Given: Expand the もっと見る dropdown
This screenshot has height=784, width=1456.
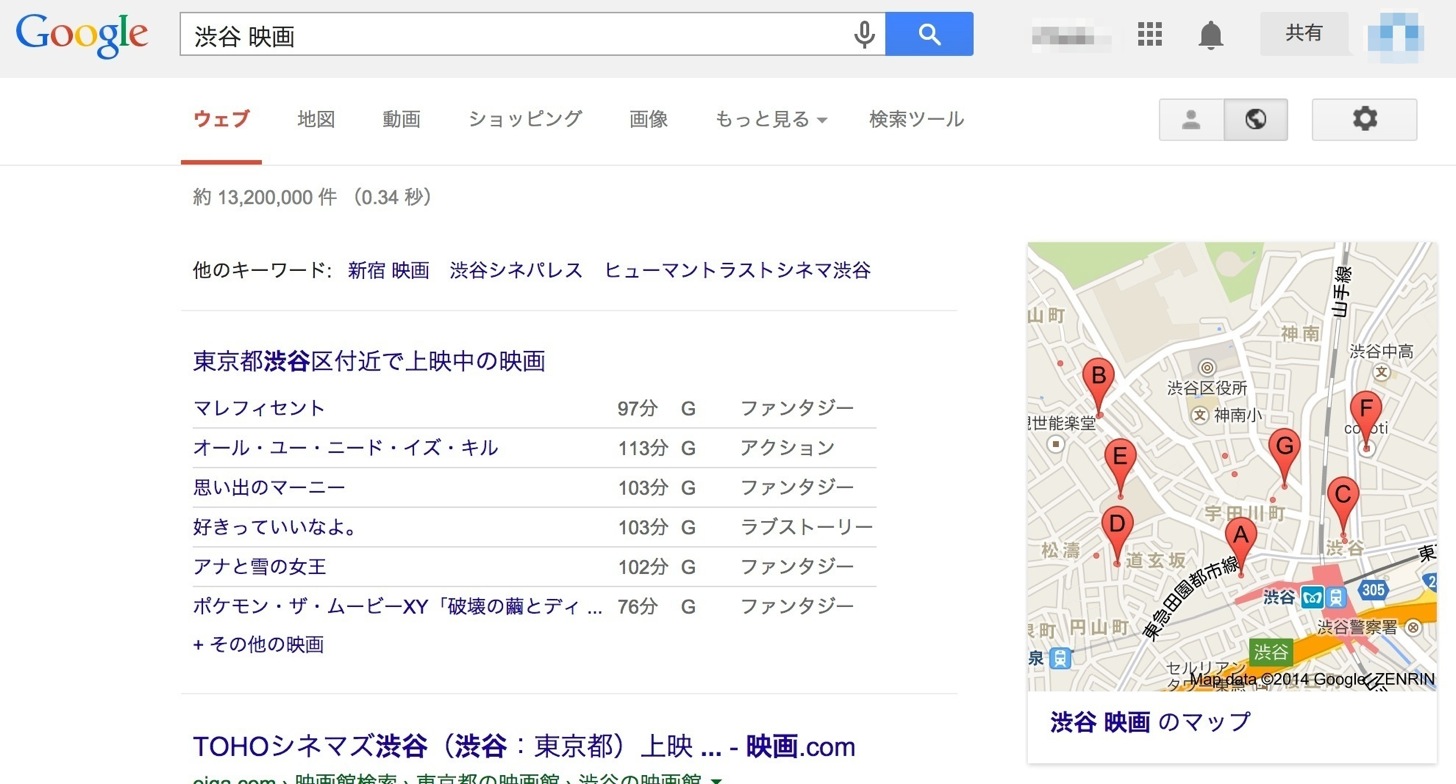Looking at the screenshot, I should point(771,119).
